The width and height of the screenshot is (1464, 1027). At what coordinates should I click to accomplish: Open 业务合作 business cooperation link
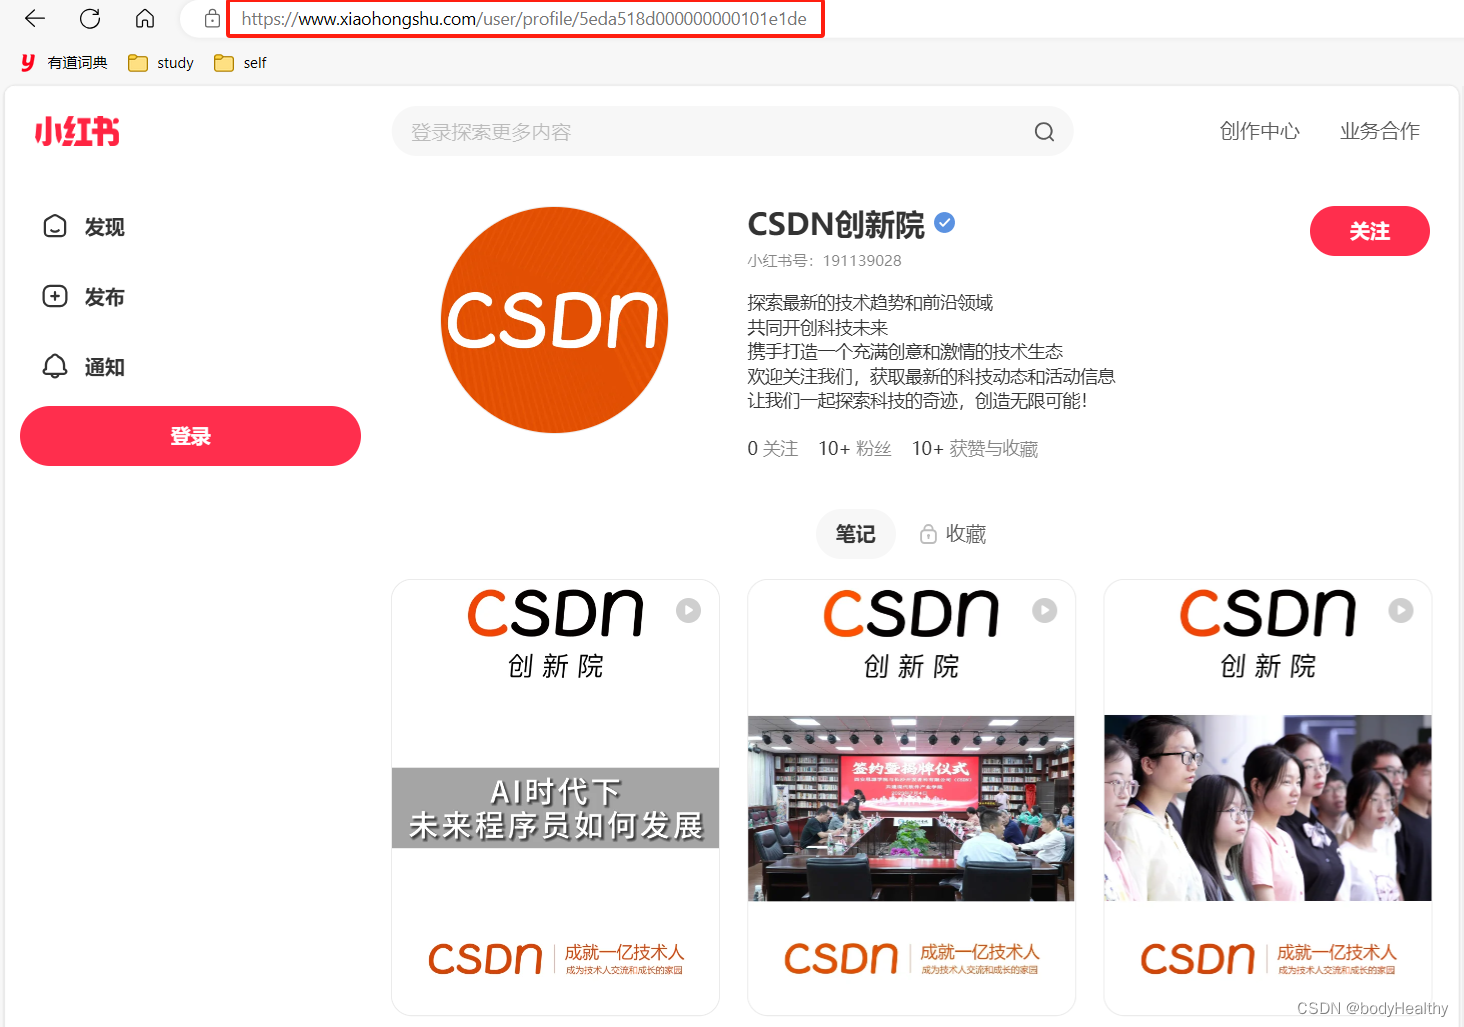coord(1380,131)
